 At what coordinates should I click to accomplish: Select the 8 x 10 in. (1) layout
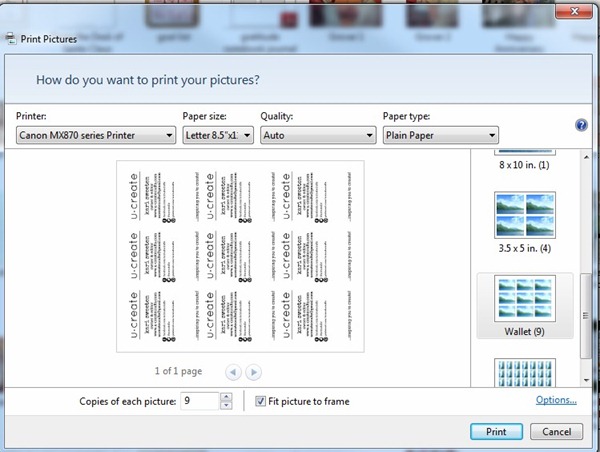tap(525, 160)
